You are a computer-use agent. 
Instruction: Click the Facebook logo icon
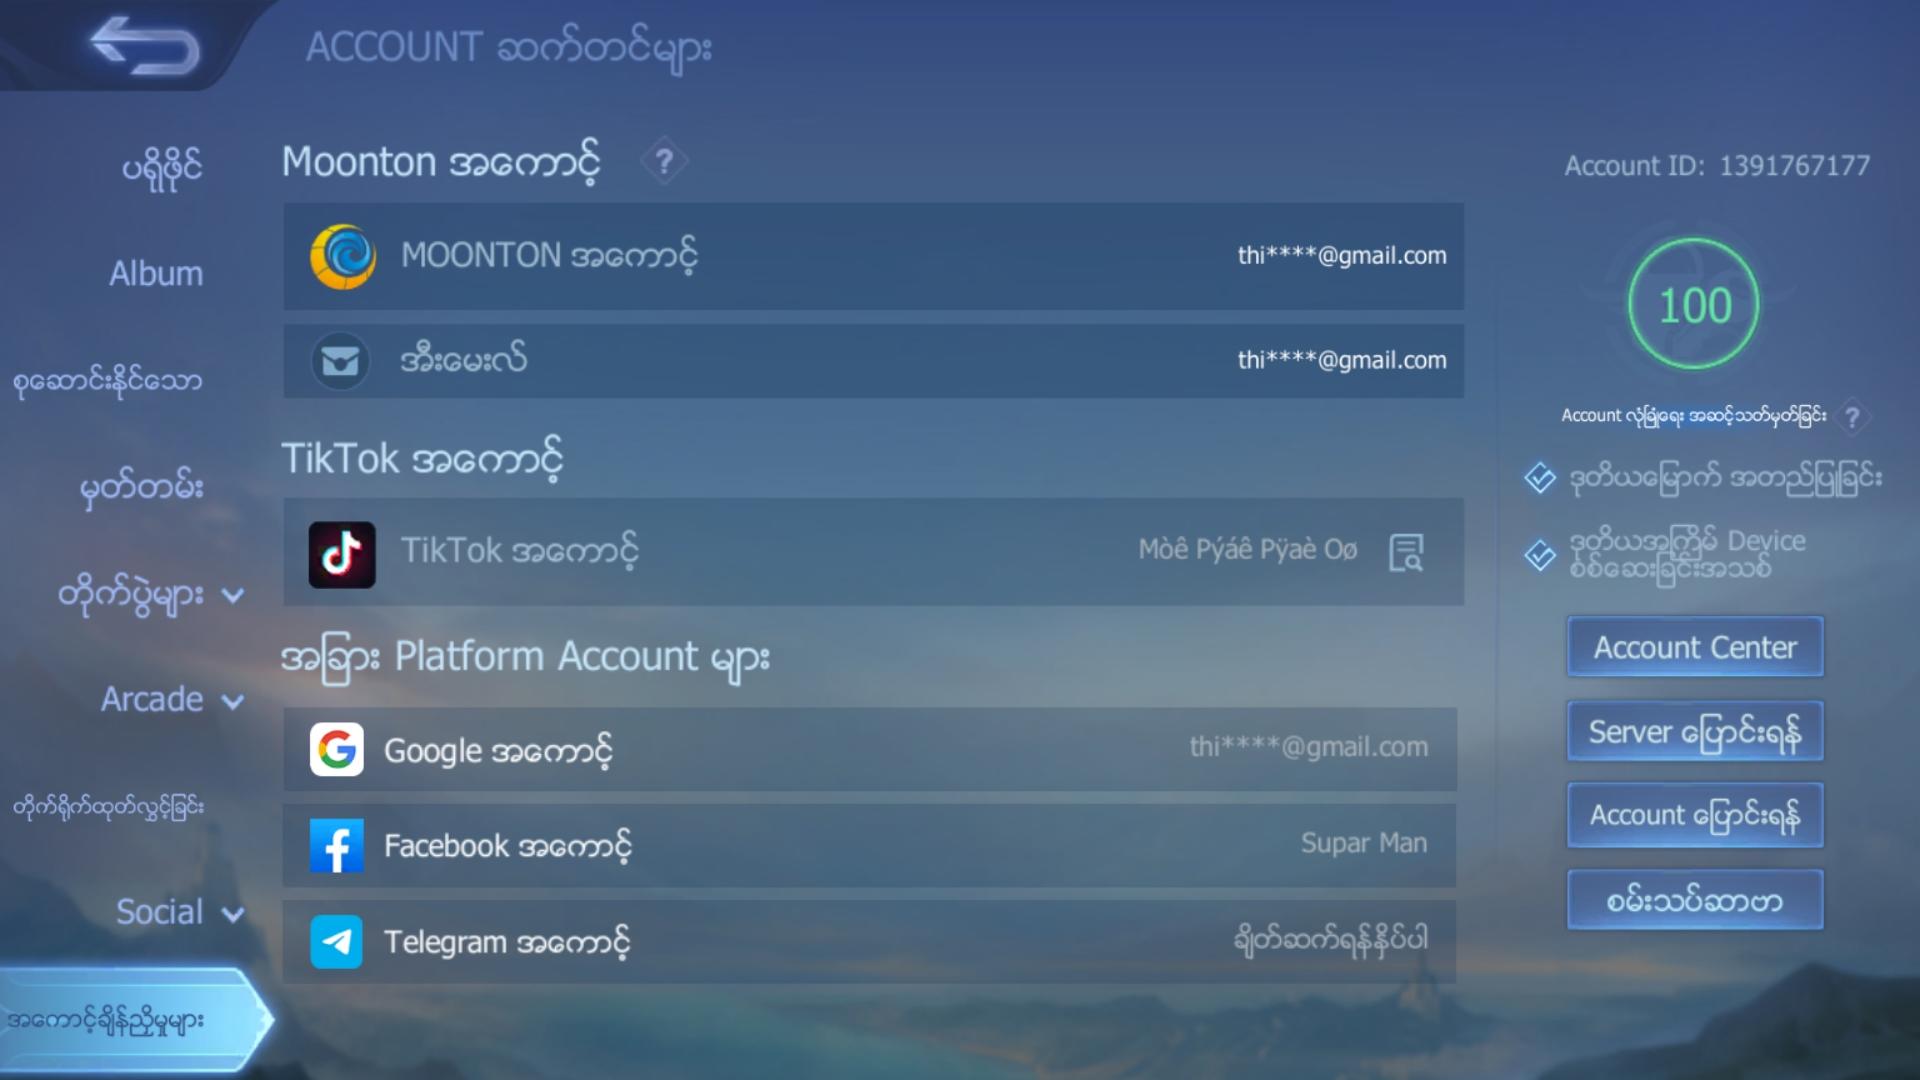(337, 845)
